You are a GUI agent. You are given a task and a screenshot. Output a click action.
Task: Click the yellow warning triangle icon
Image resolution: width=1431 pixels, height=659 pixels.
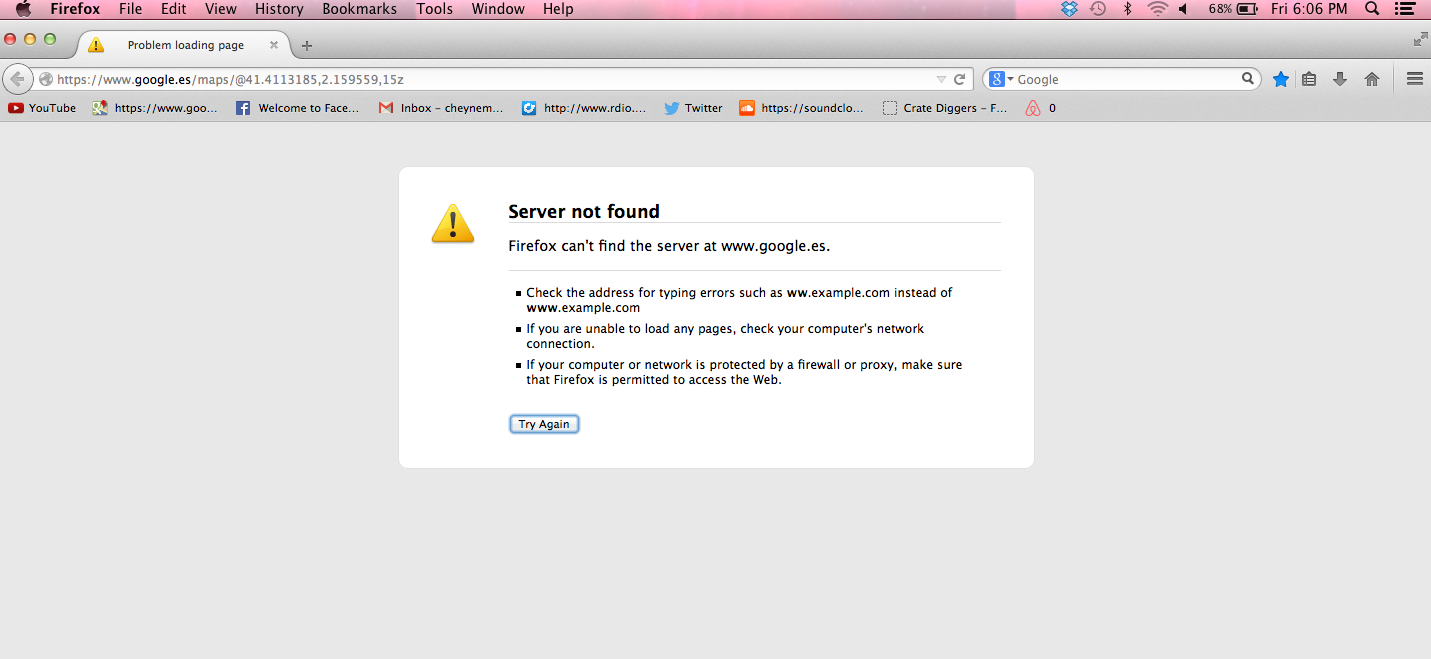click(453, 223)
